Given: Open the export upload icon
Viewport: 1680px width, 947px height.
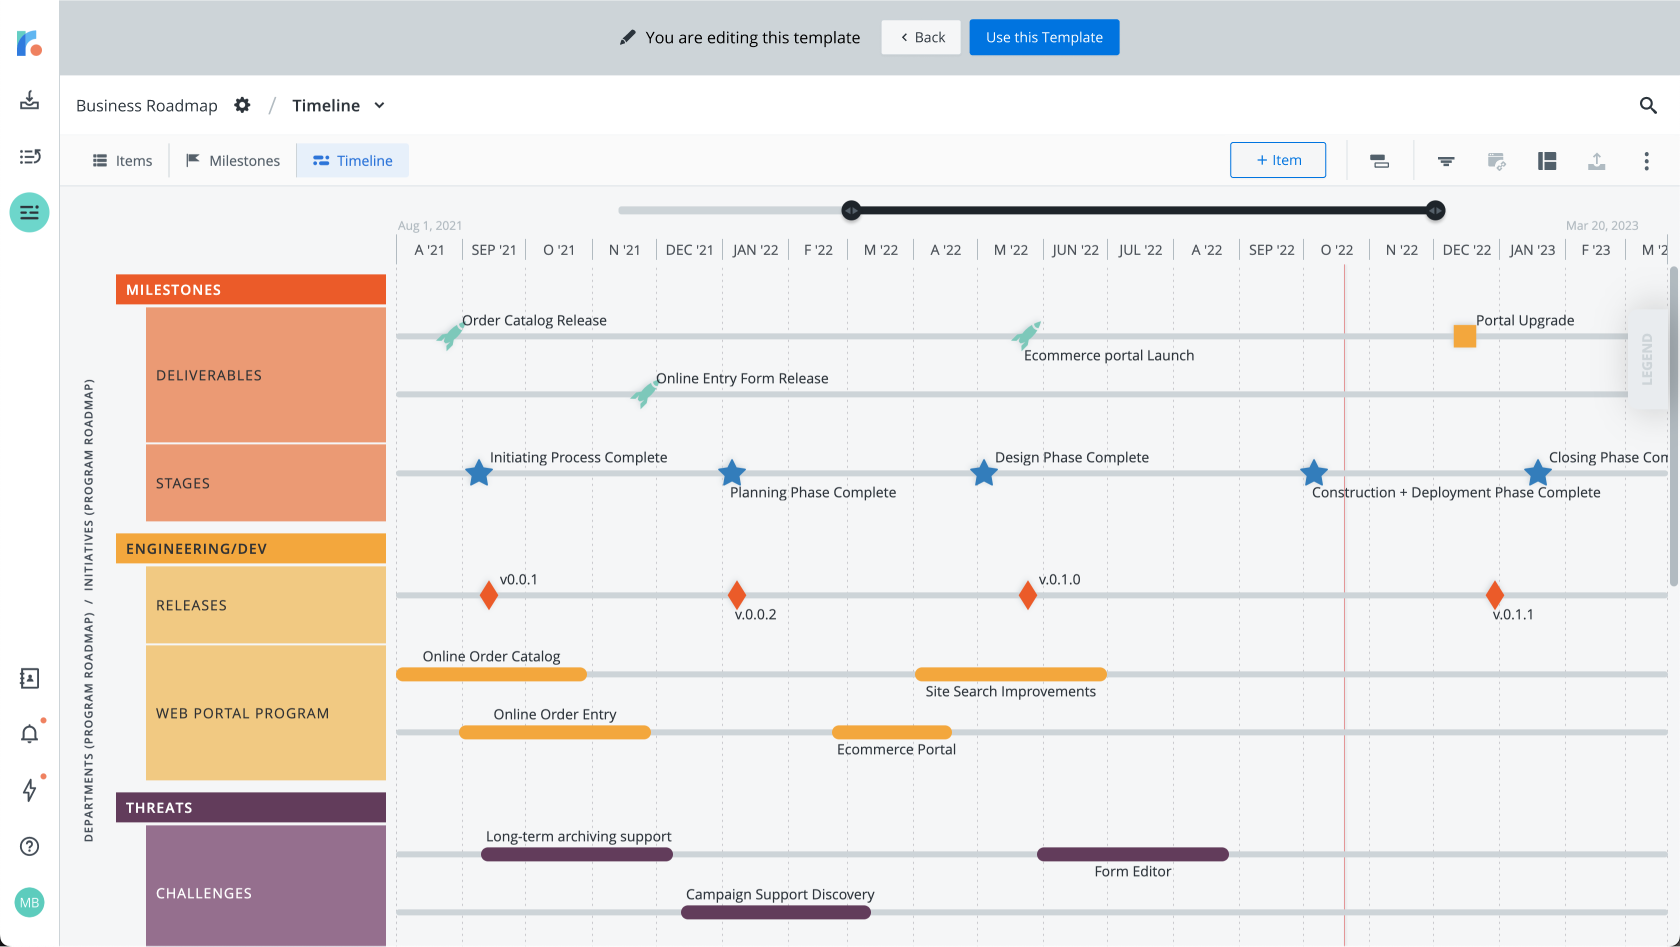Looking at the screenshot, I should [x=1596, y=161].
